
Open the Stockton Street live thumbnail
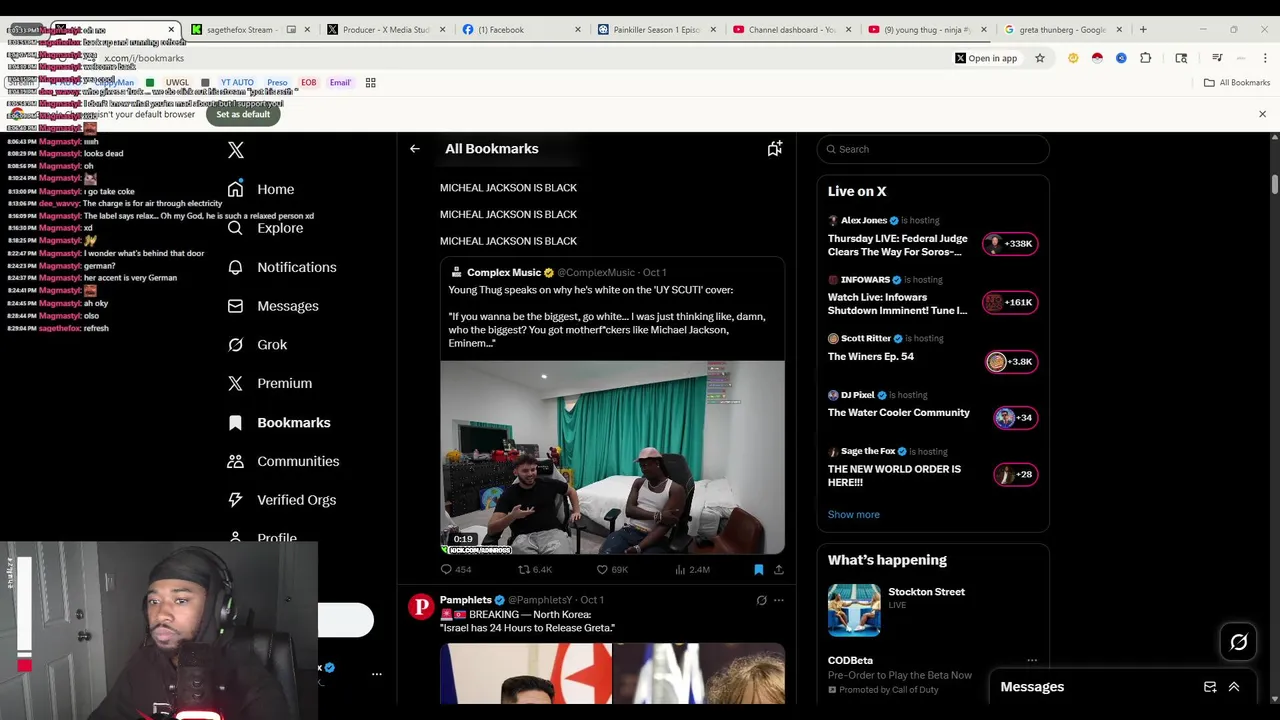pos(854,610)
